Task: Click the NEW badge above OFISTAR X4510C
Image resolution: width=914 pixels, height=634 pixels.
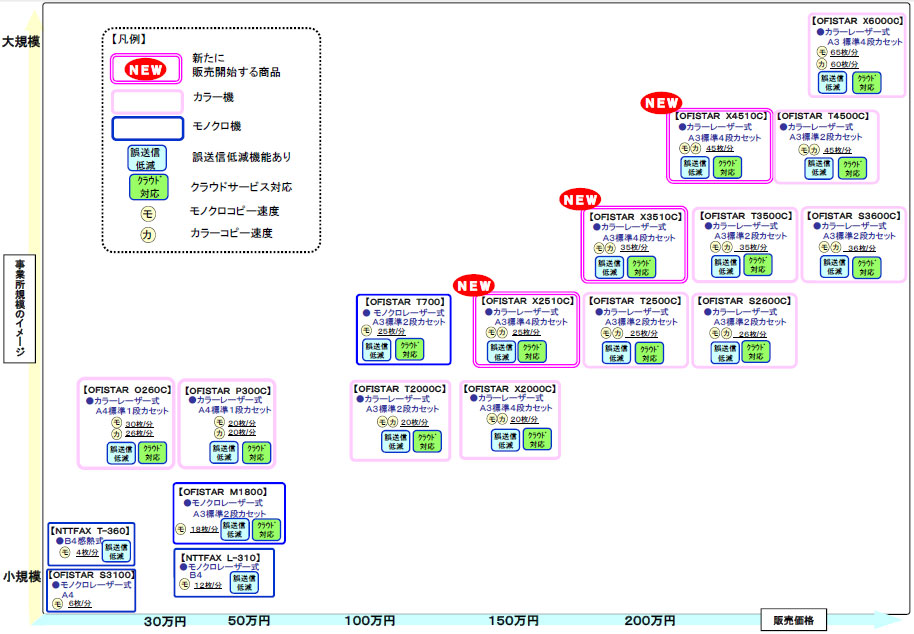Action: [x=661, y=103]
